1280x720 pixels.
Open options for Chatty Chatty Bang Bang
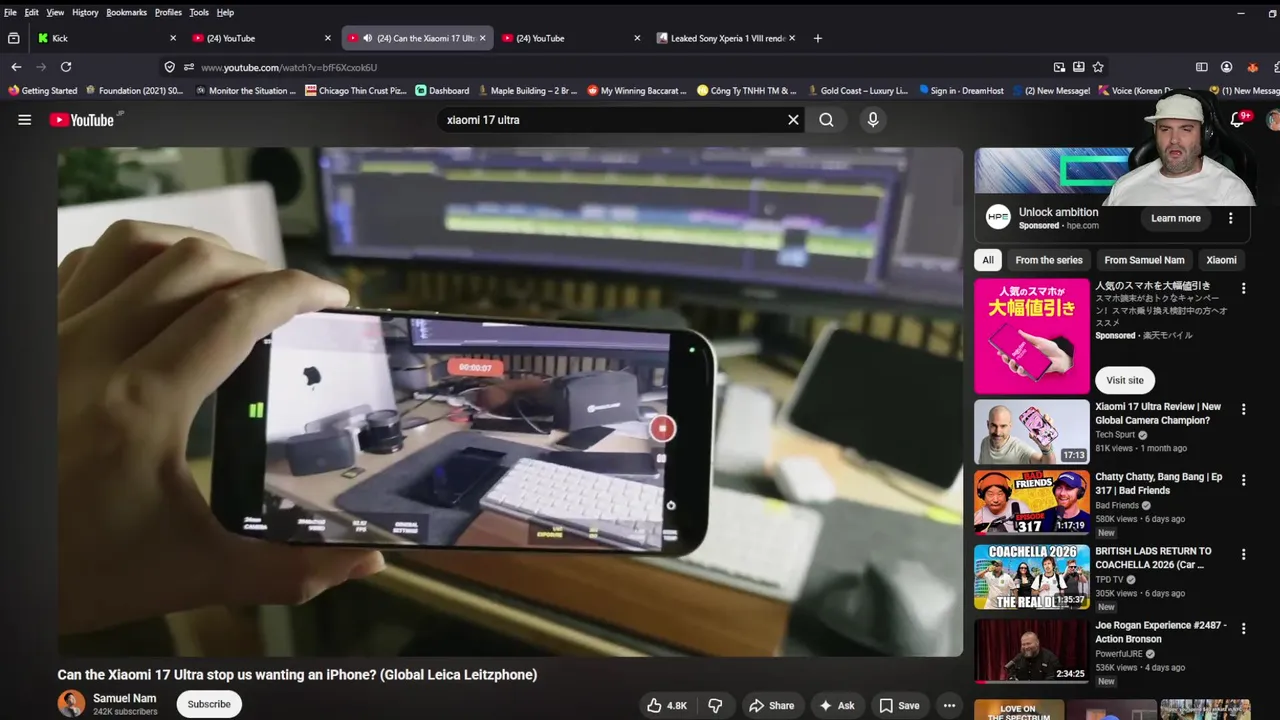click(x=1243, y=479)
